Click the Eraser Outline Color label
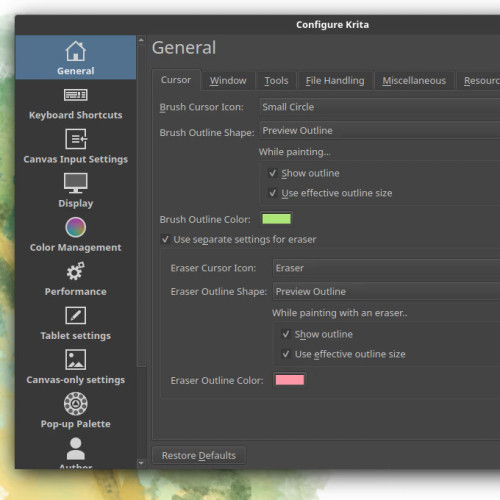The image size is (500, 500). pyautogui.click(x=217, y=381)
